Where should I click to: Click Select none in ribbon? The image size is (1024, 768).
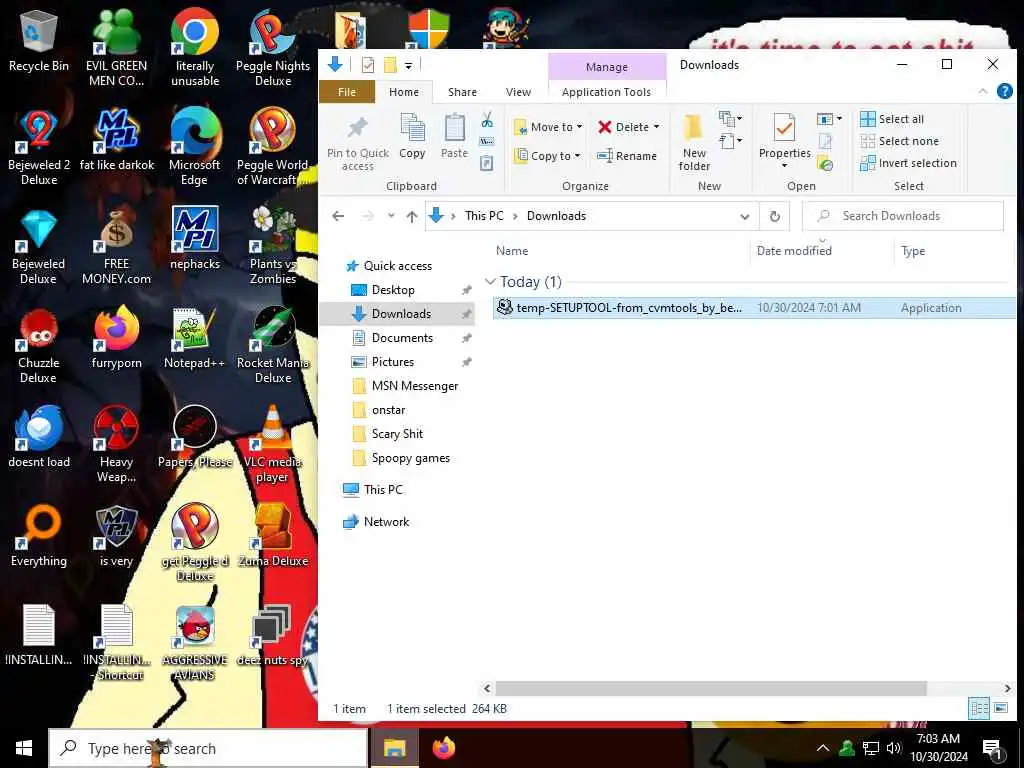(x=899, y=141)
